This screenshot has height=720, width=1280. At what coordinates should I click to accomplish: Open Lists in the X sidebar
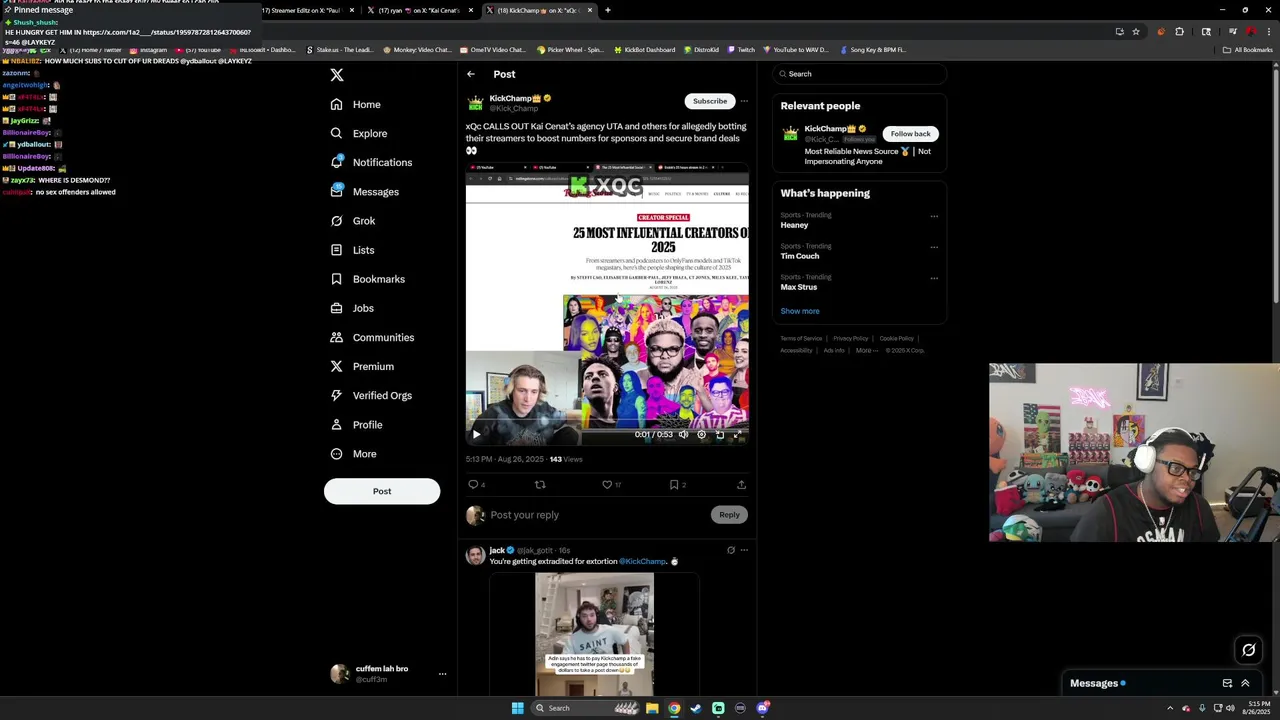pos(352,250)
